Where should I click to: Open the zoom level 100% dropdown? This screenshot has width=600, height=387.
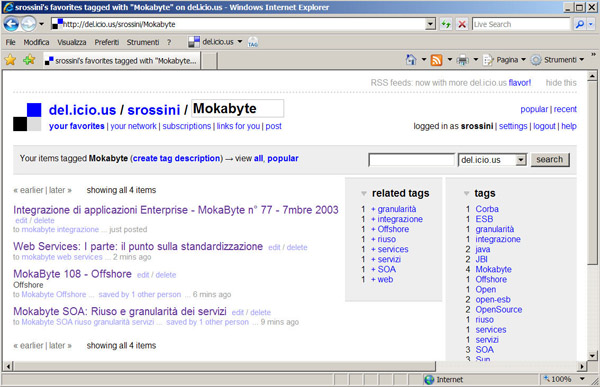pos(582,379)
